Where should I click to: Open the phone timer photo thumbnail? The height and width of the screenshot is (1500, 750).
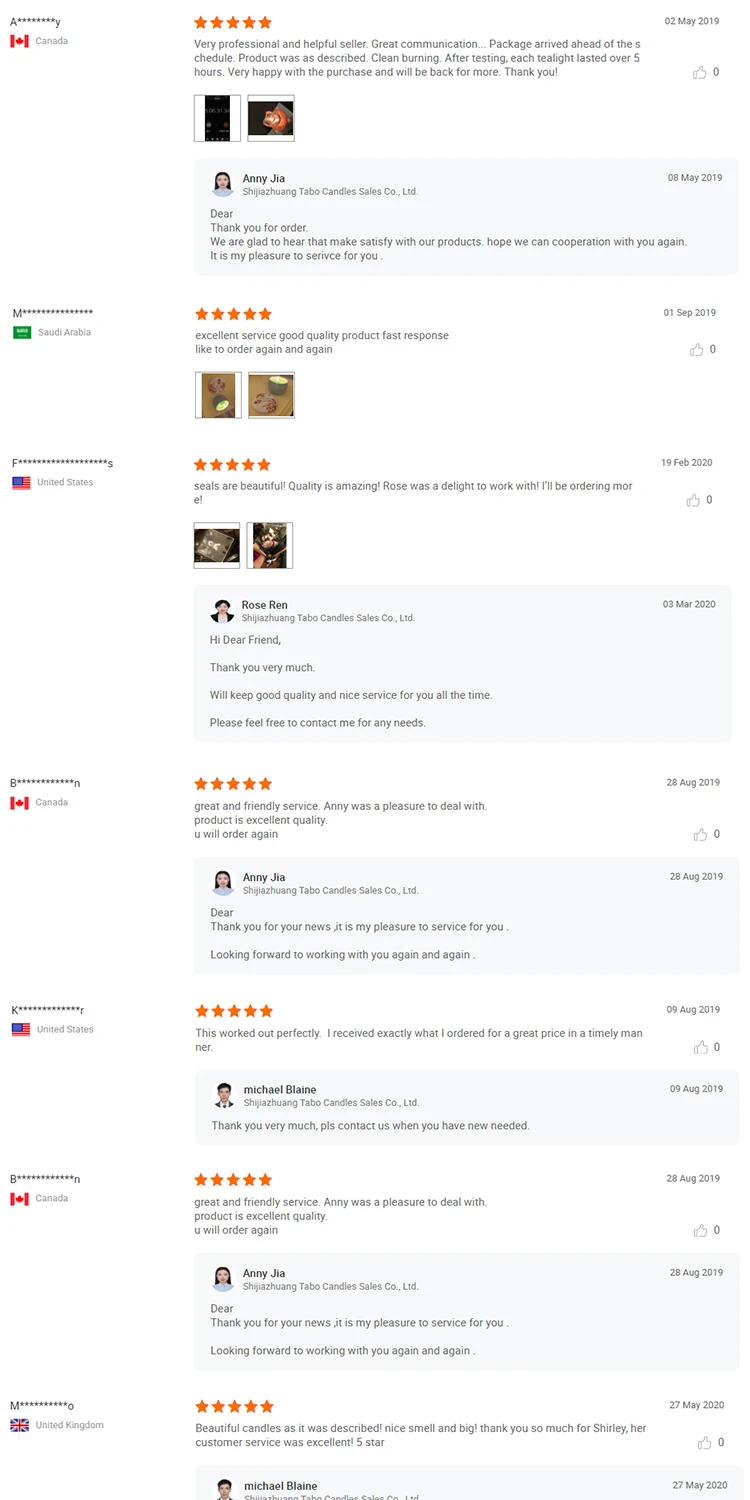[217, 118]
